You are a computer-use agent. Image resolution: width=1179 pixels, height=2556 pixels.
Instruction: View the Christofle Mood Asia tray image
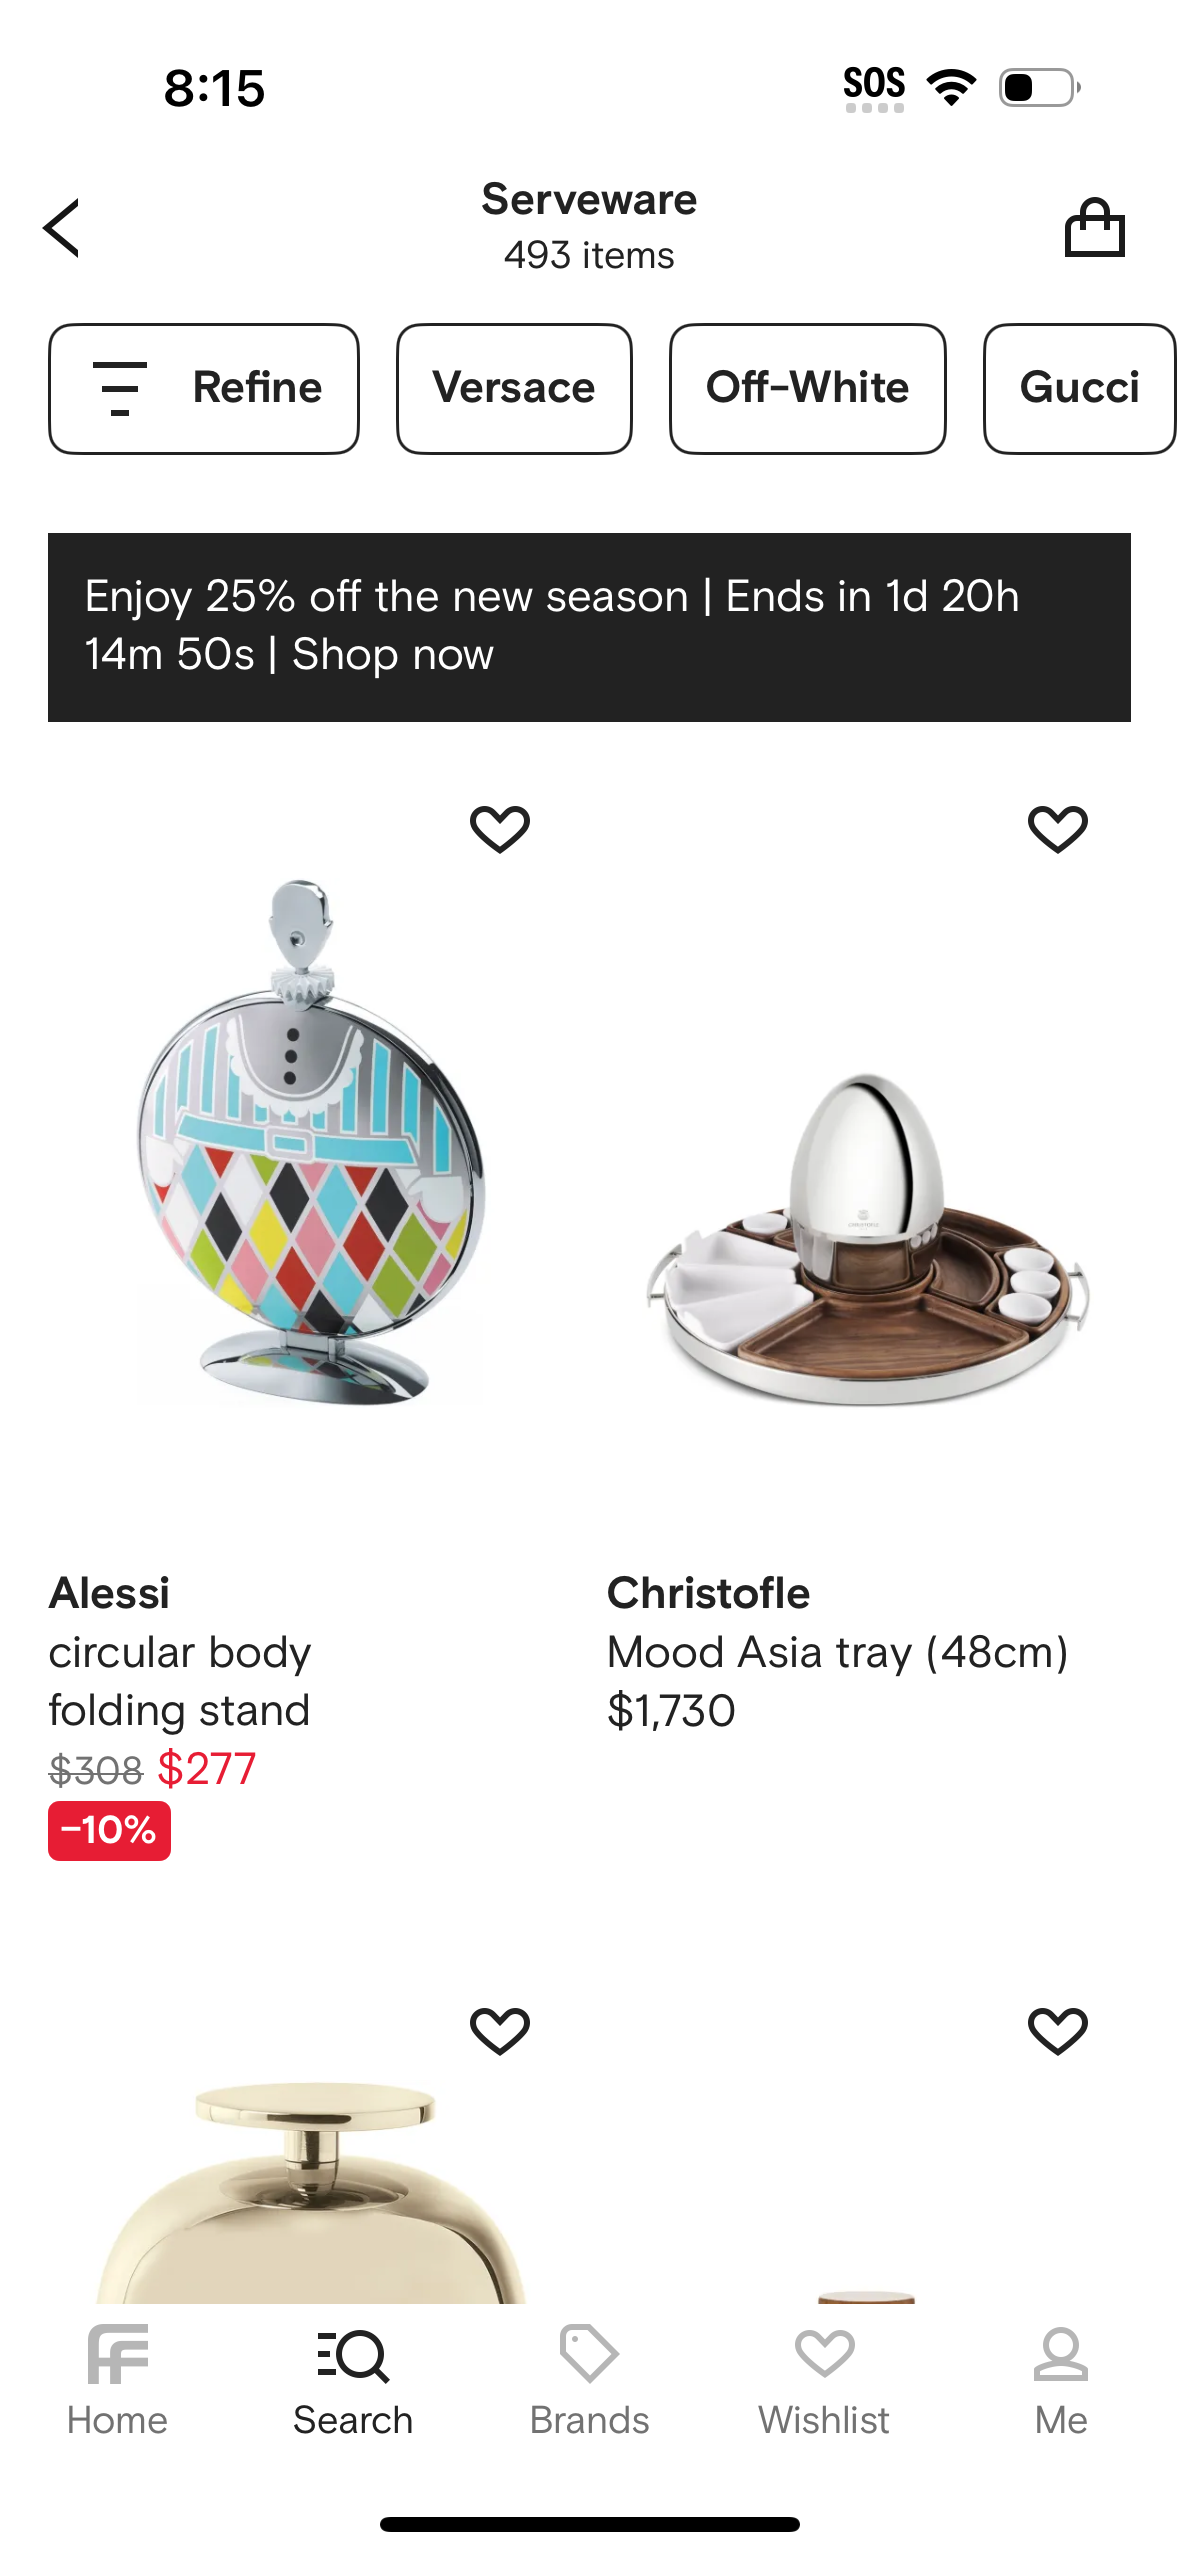[868, 1240]
